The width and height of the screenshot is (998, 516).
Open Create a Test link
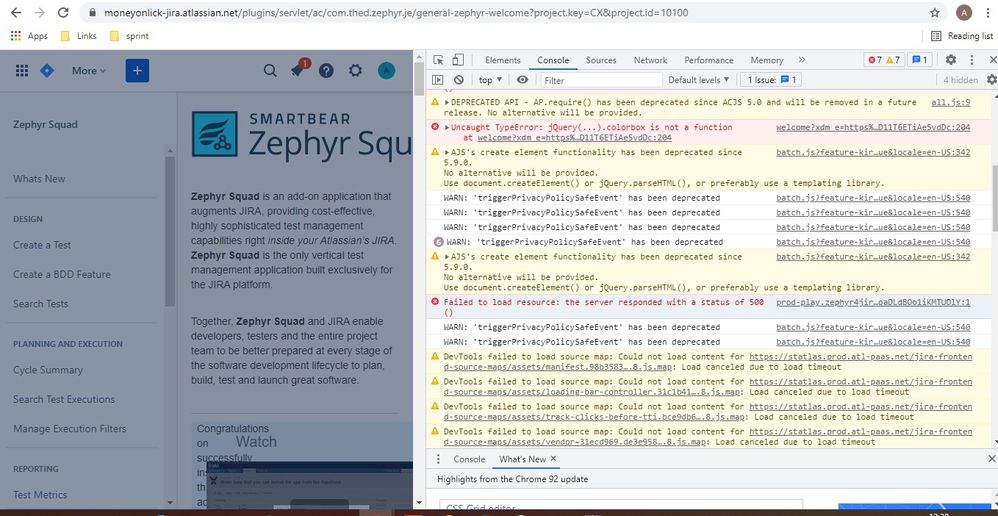pos(42,245)
